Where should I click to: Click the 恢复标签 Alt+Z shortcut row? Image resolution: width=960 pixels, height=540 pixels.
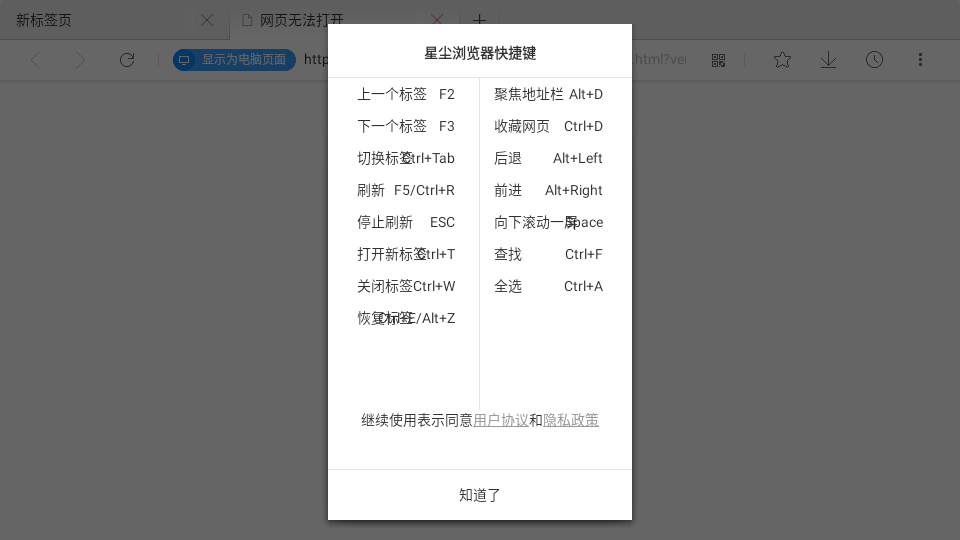(x=406, y=318)
